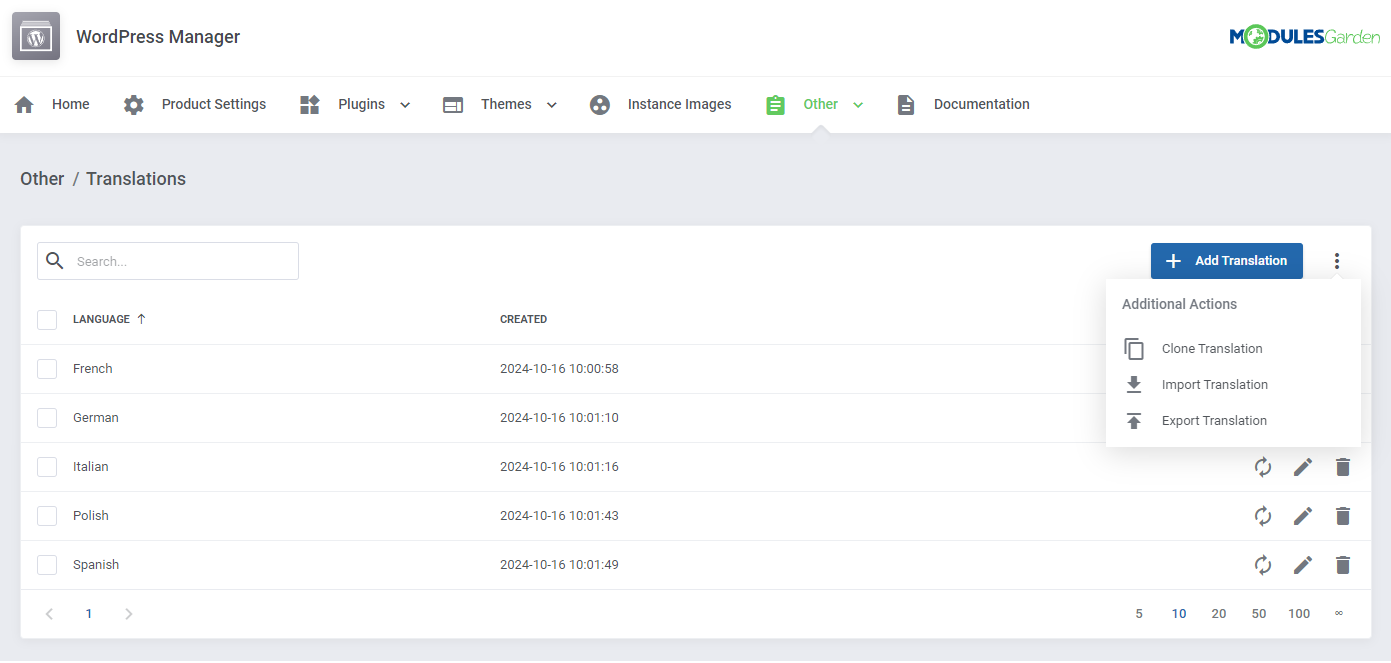Check the French row checkbox

click(47, 368)
